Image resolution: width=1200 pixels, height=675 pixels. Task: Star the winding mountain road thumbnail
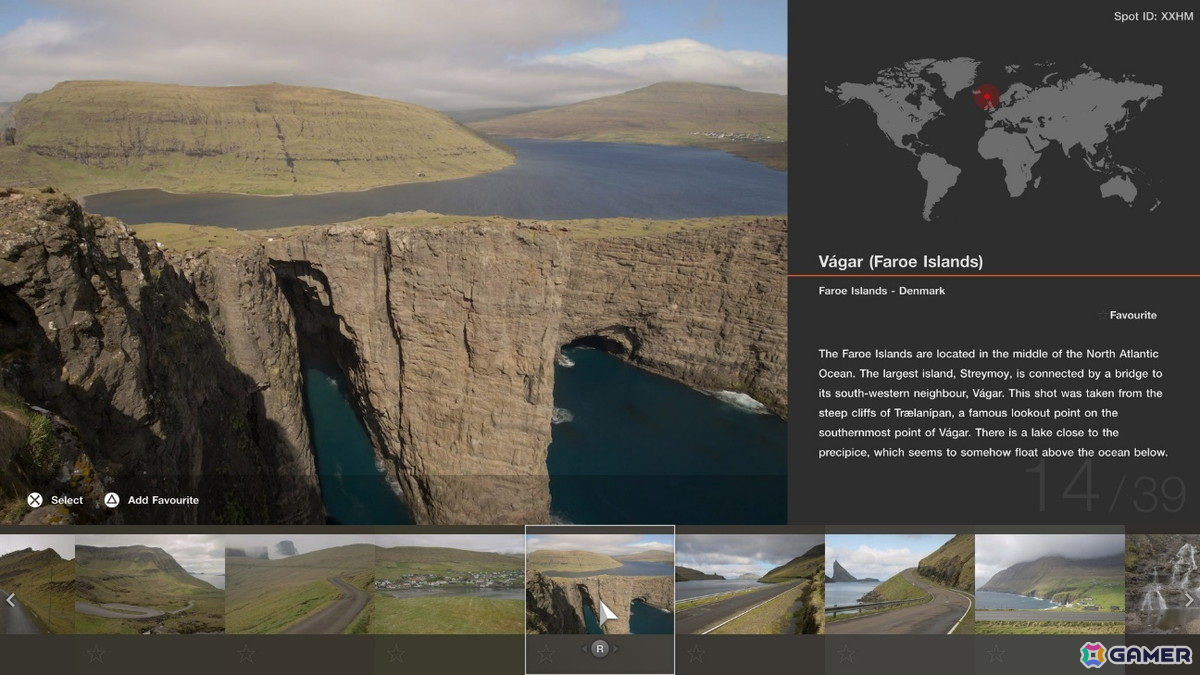(x=96, y=654)
